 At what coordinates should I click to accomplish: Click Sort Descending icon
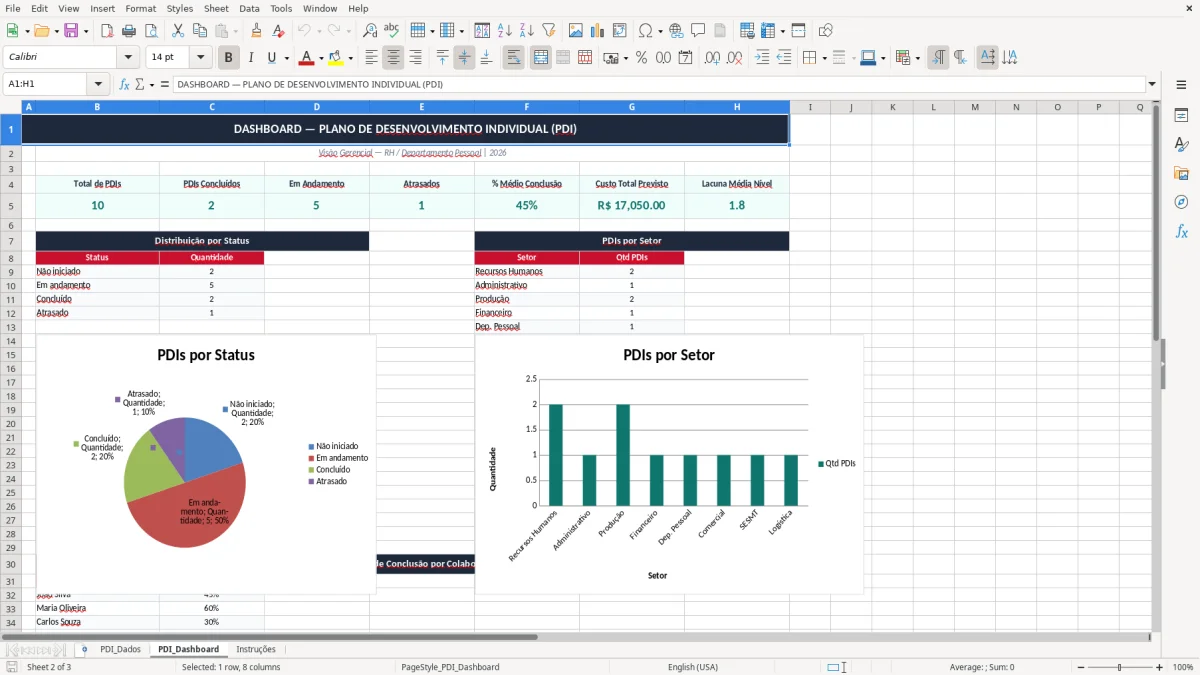[x=527, y=31]
